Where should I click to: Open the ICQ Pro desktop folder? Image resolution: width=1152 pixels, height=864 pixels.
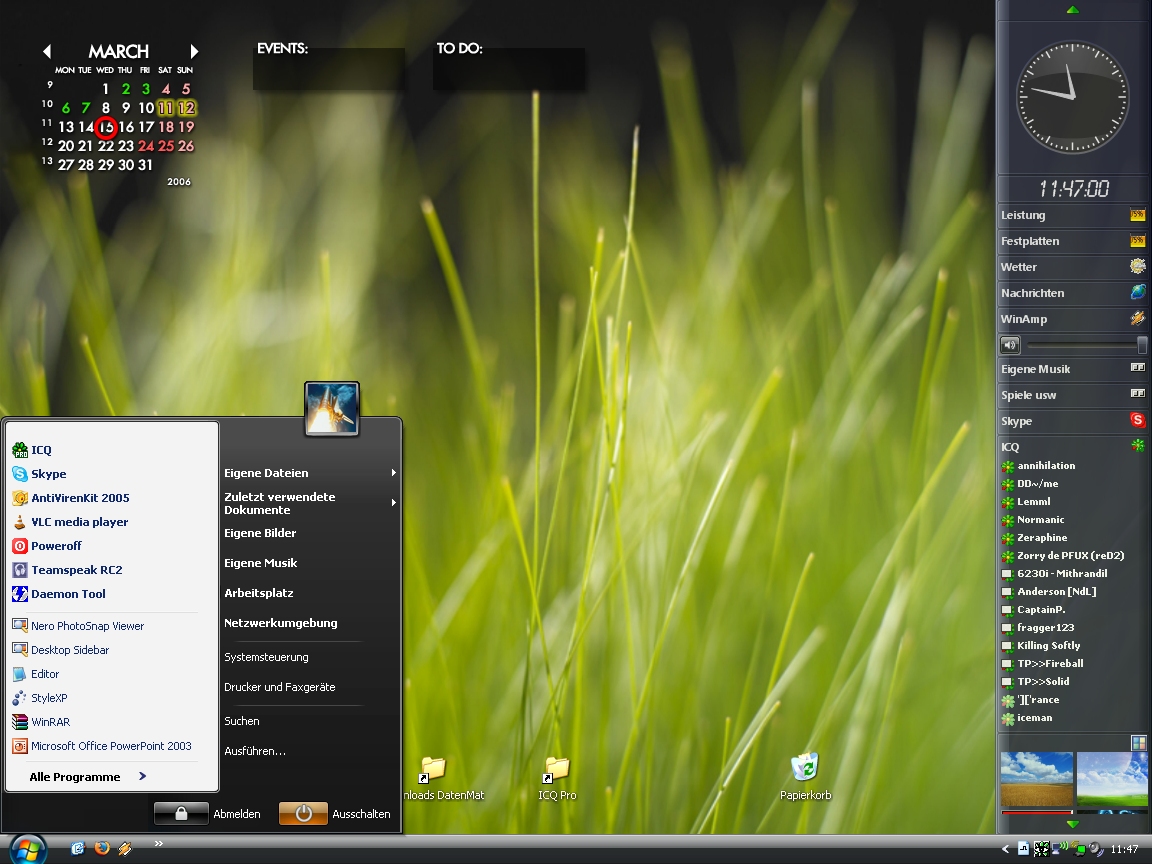click(557, 769)
